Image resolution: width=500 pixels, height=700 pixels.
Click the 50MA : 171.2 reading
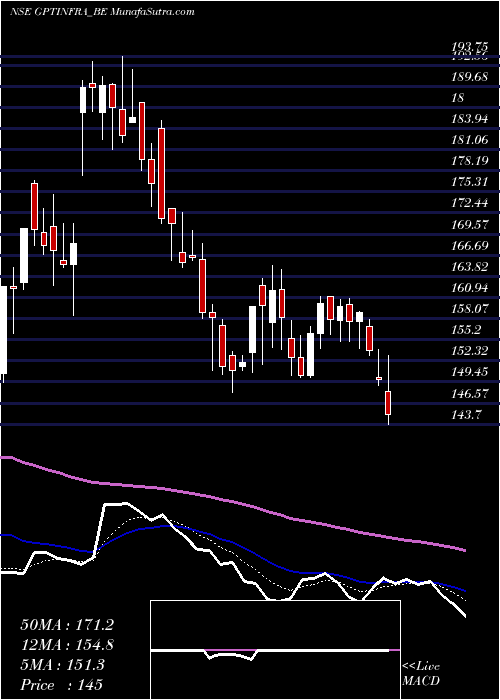pyautogui.click(x=67, y=625)
